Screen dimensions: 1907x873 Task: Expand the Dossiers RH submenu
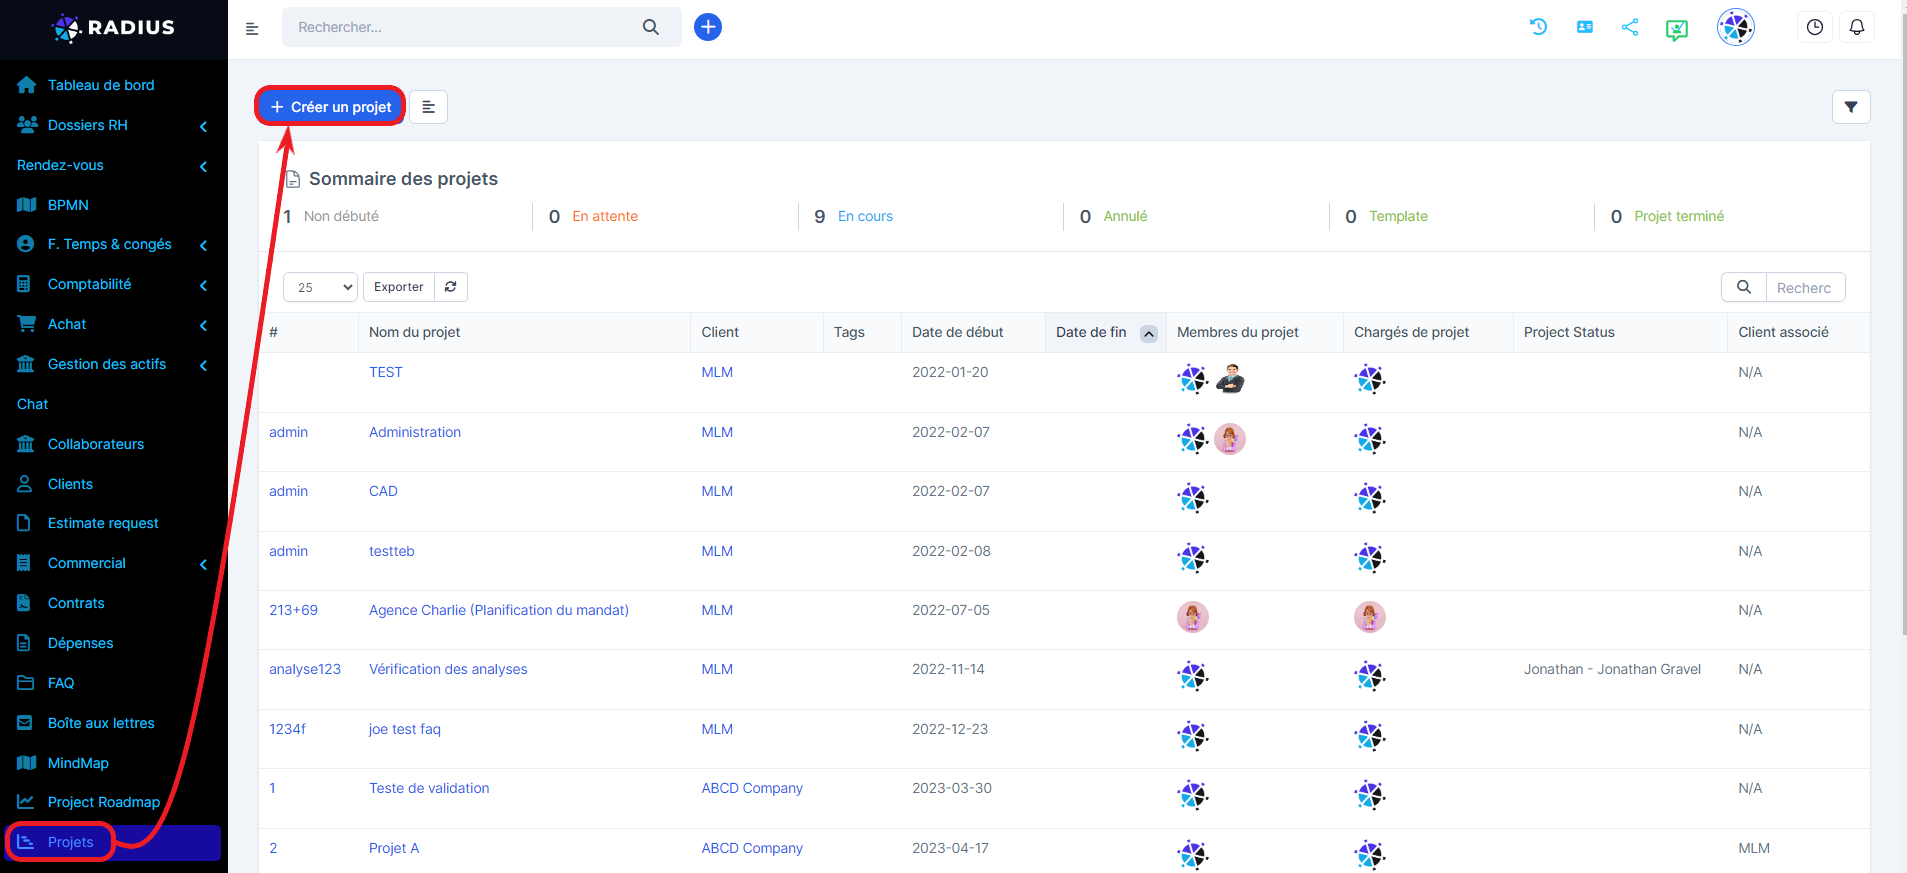(x=204, y=126)
